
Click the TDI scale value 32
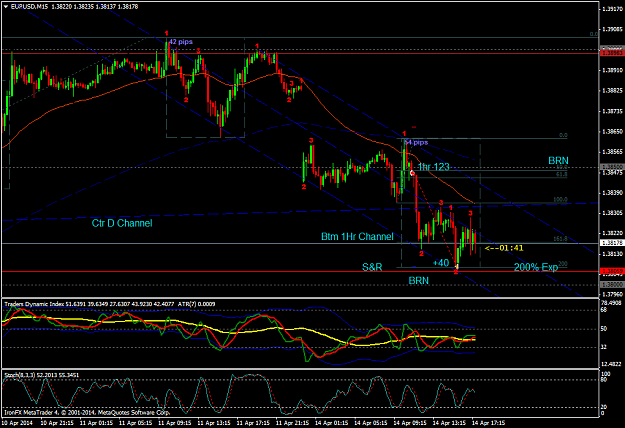604,347
